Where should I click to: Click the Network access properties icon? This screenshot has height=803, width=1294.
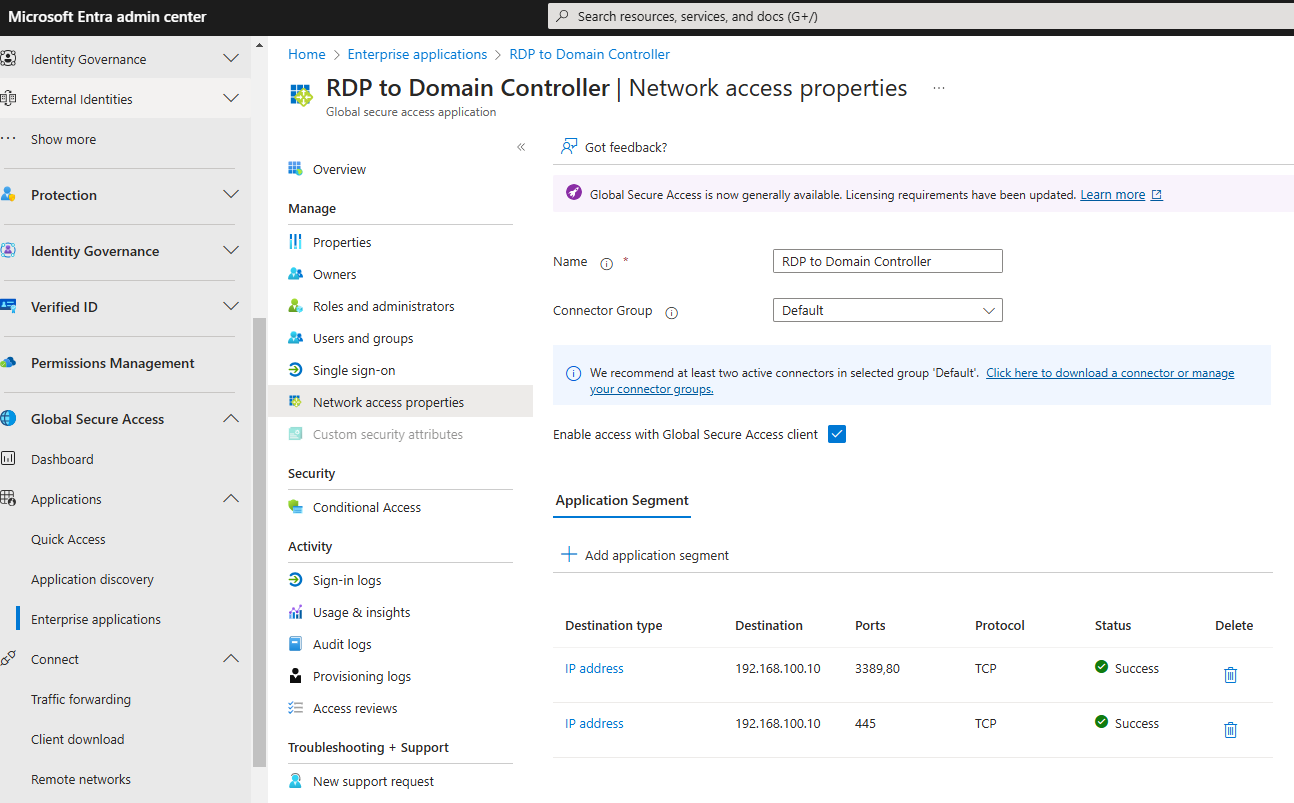[295, 402]
